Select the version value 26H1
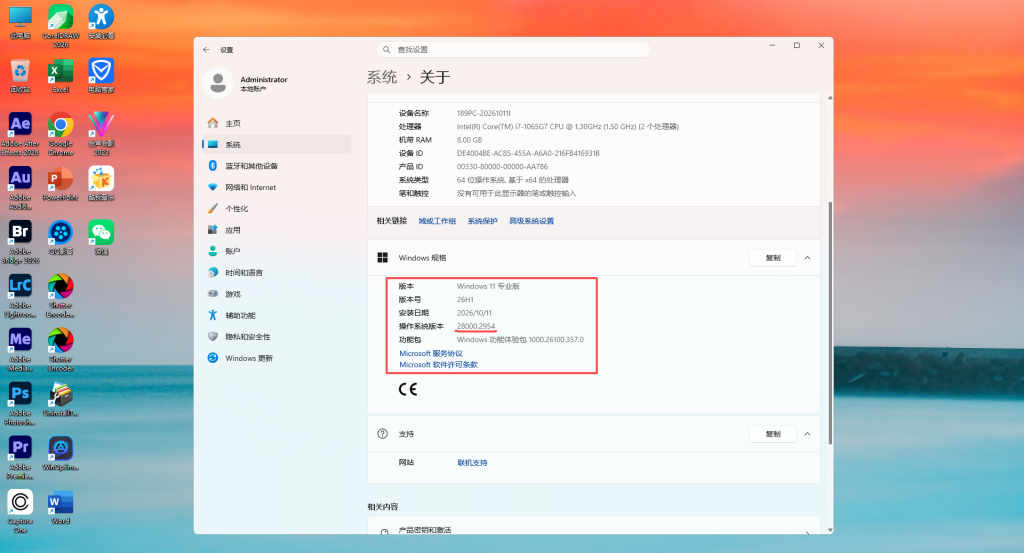 (465, 300)
